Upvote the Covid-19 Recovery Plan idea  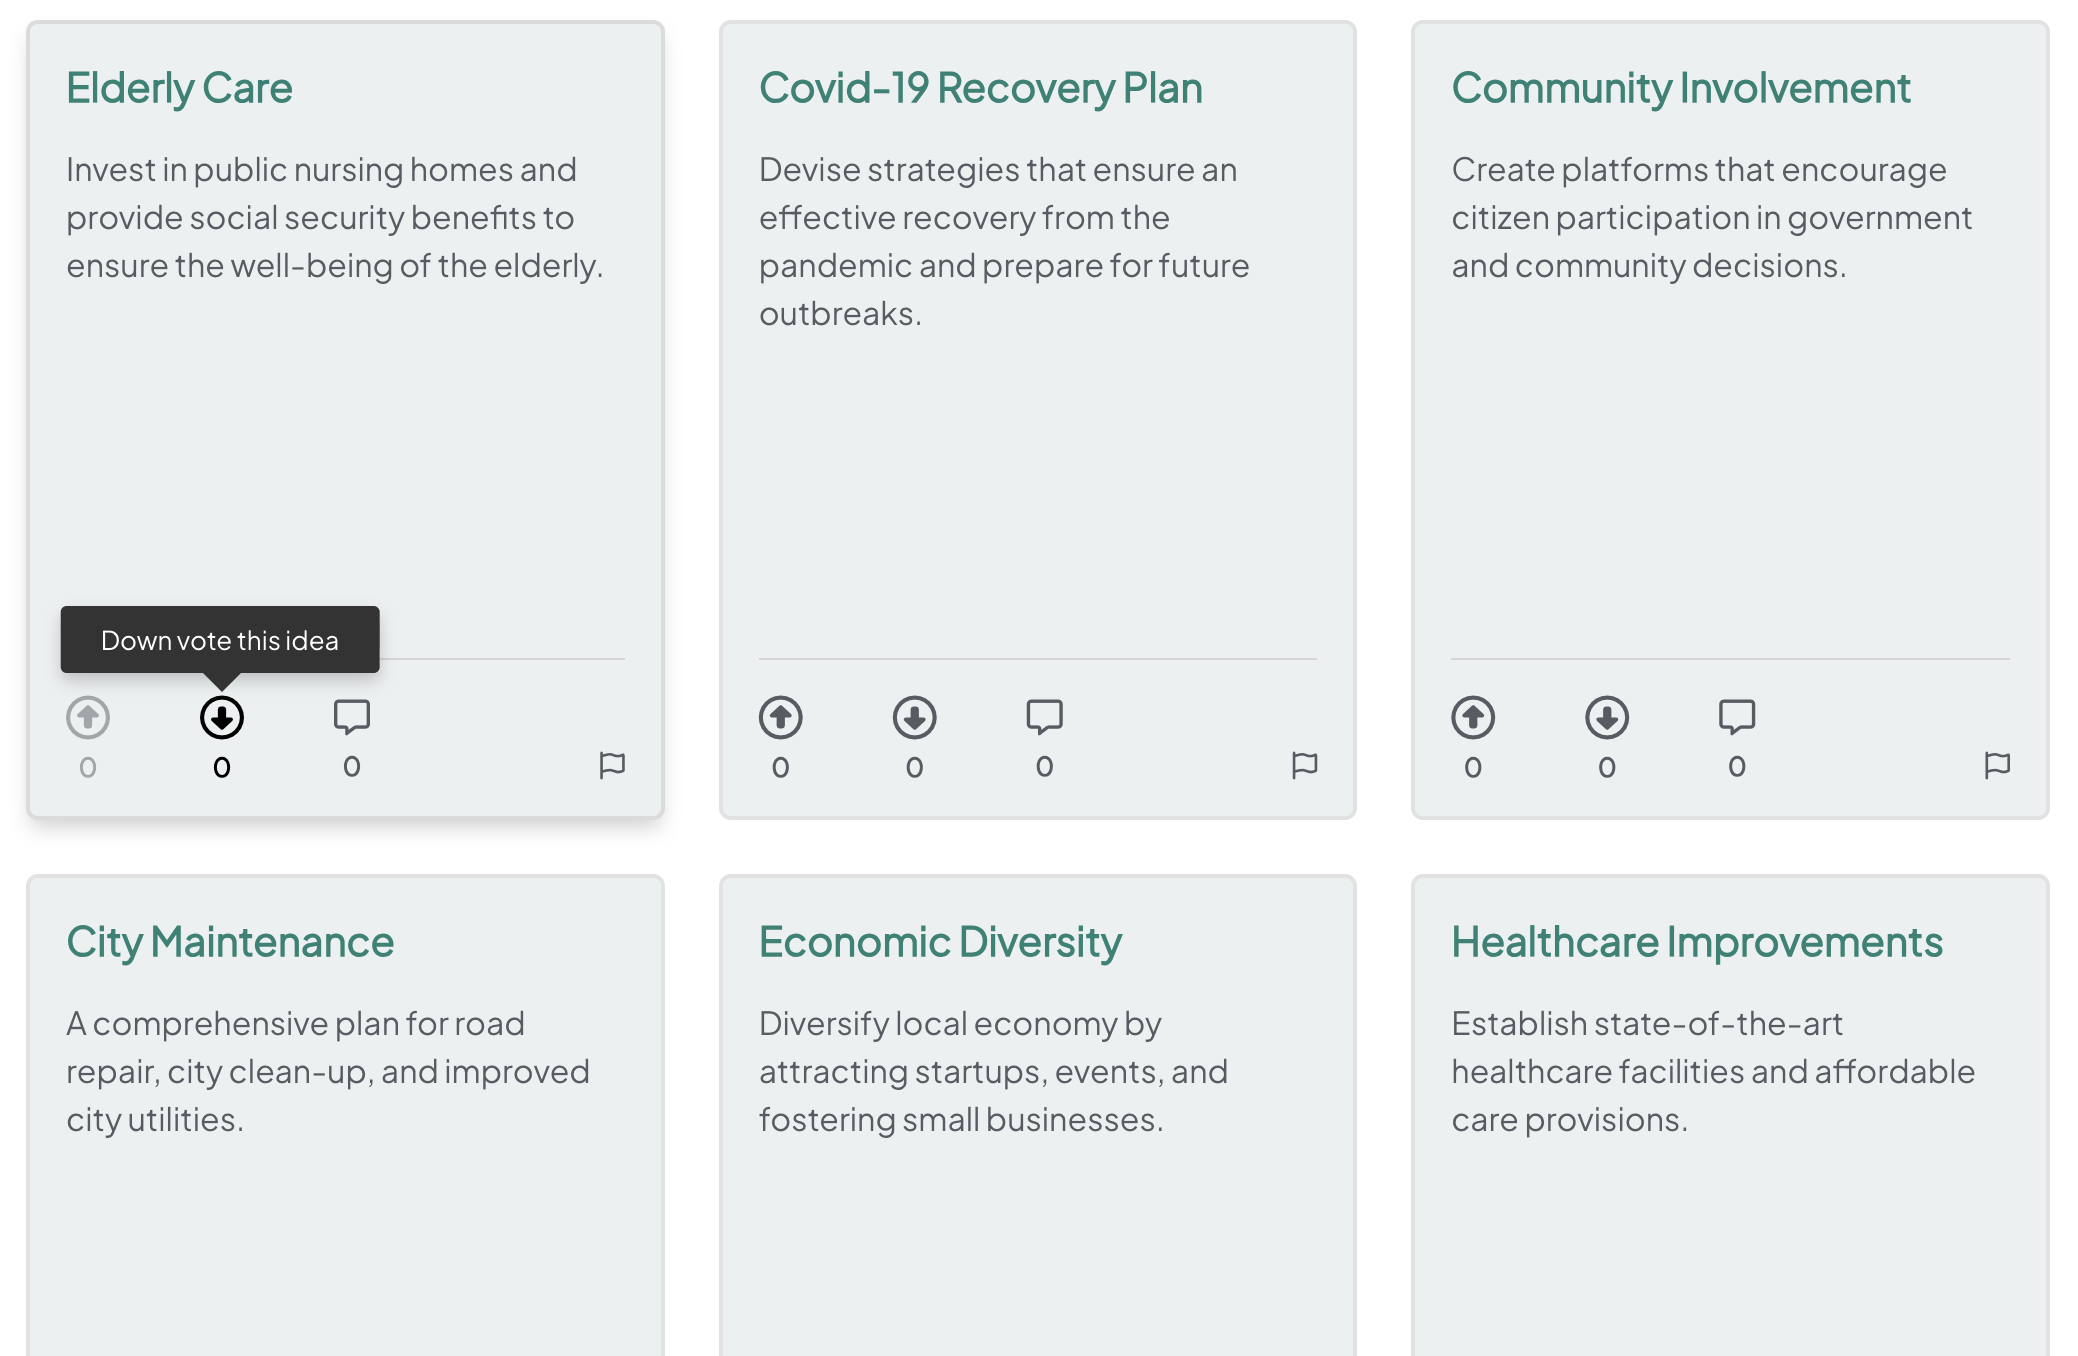pos(780,717)
